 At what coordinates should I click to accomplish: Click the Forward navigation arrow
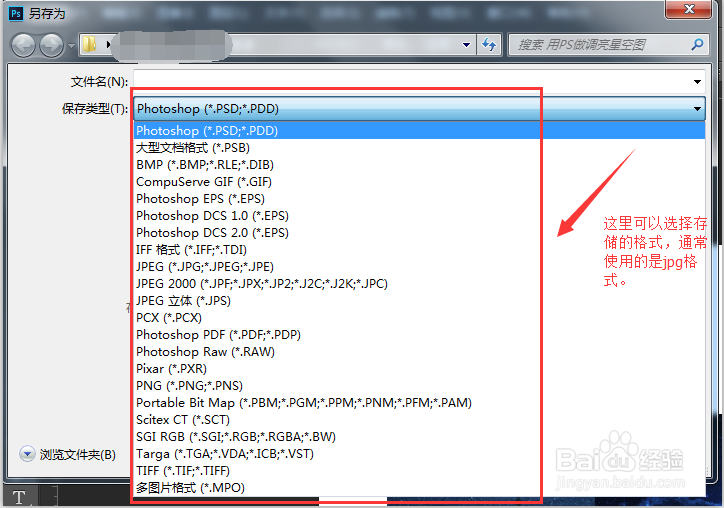(51, 45)
